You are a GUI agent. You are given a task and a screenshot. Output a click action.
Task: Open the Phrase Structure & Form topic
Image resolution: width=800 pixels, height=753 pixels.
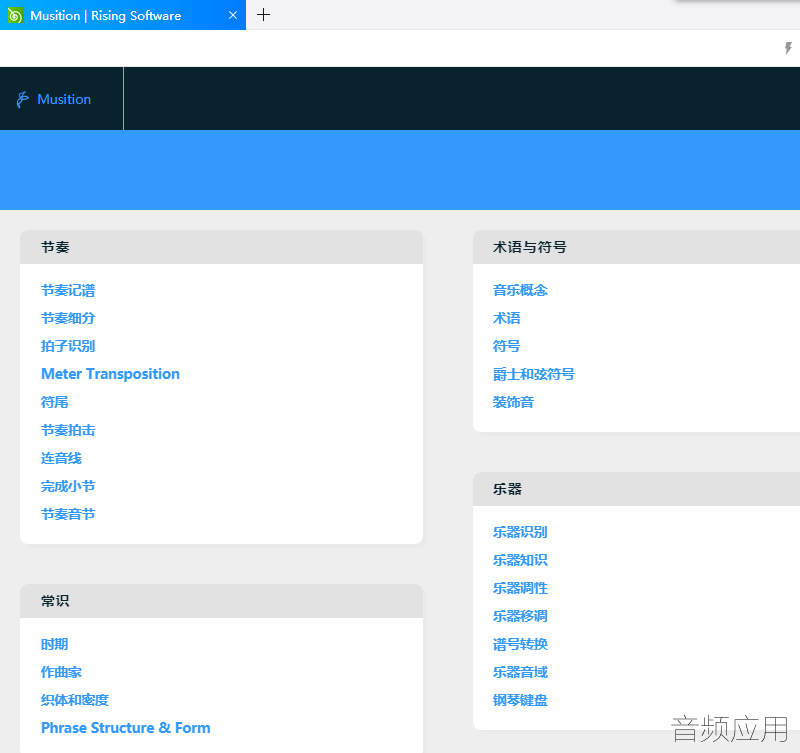126,728
